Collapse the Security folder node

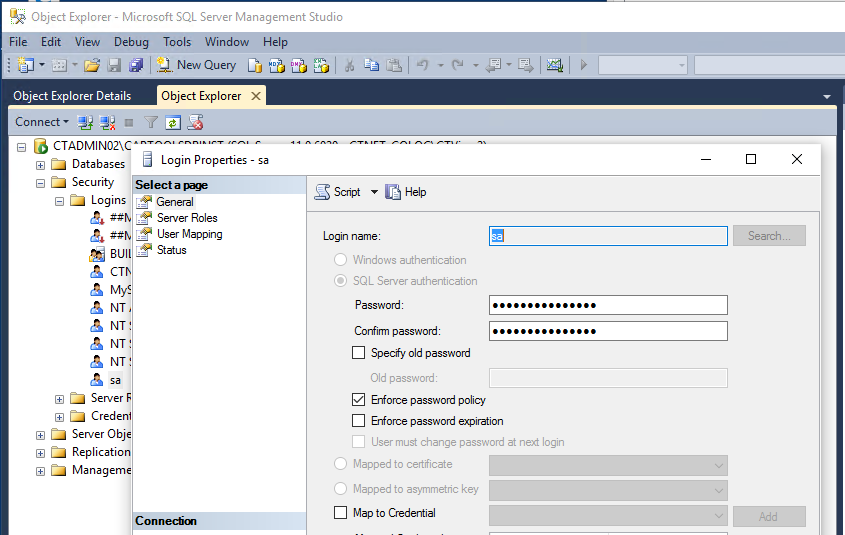pyautogui.click(x=40, y=184)
